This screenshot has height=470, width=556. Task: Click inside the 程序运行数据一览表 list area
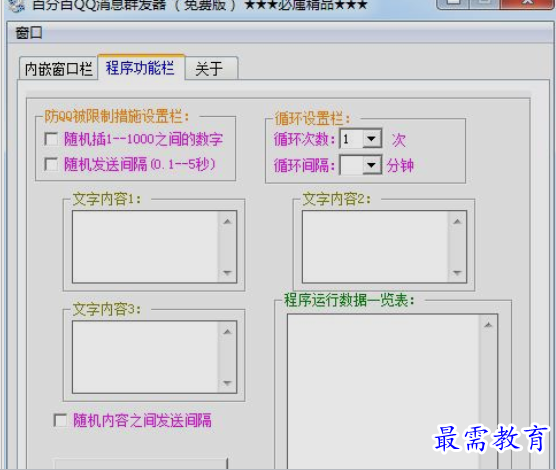(383, 390)
